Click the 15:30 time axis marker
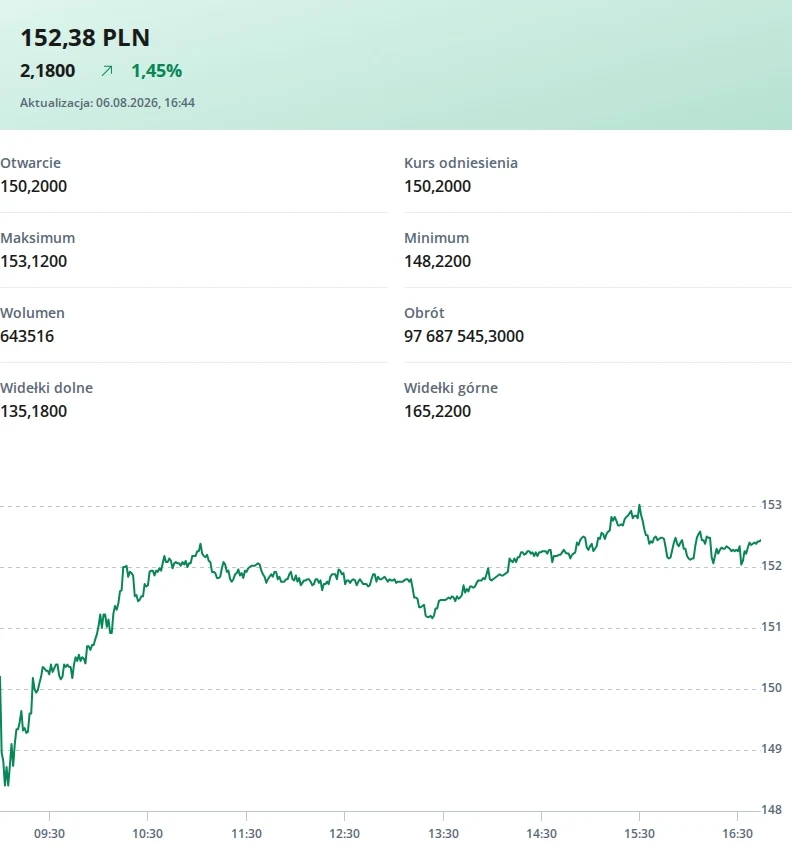This screenshot has width=792, height=865. pyautogui.click(x=639, y=834)
